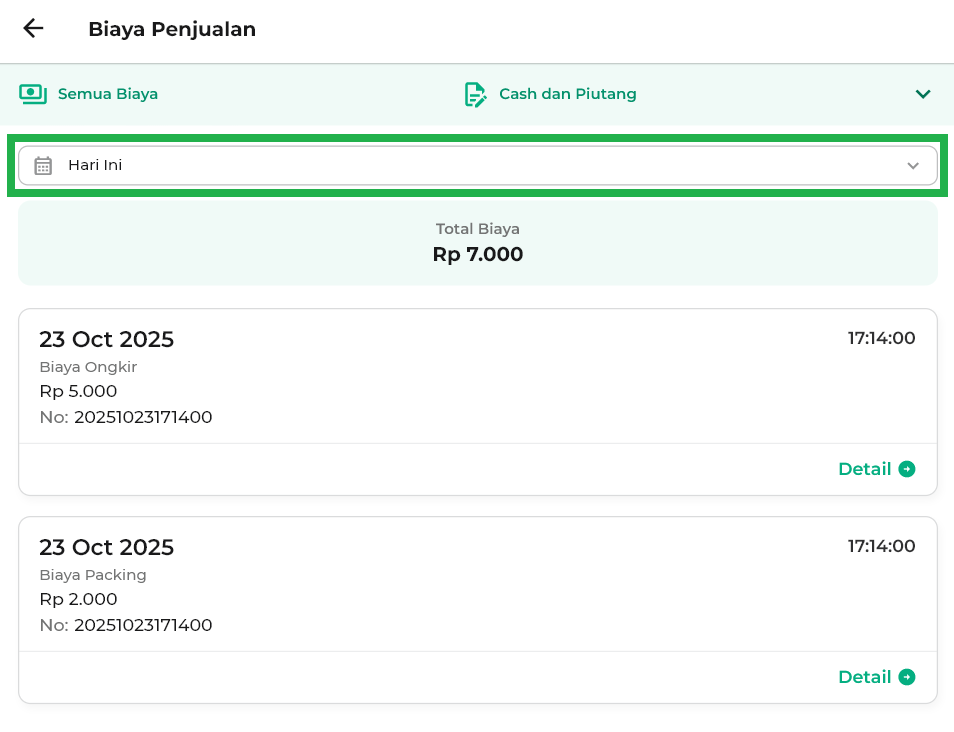Select the Biaya Ongkir expense label
This screenshot has width=954, height=732.
click(x=88, y=367)
